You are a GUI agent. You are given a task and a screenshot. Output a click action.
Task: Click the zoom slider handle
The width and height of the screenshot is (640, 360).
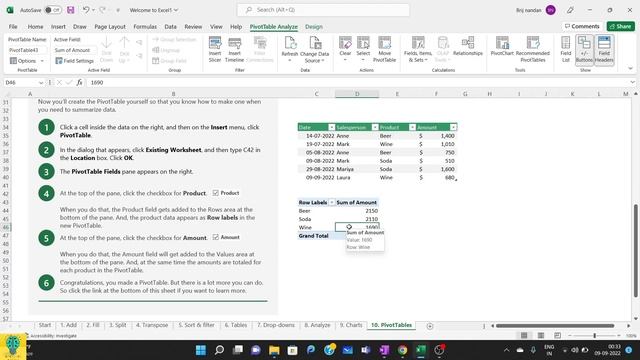pos(595,336)
